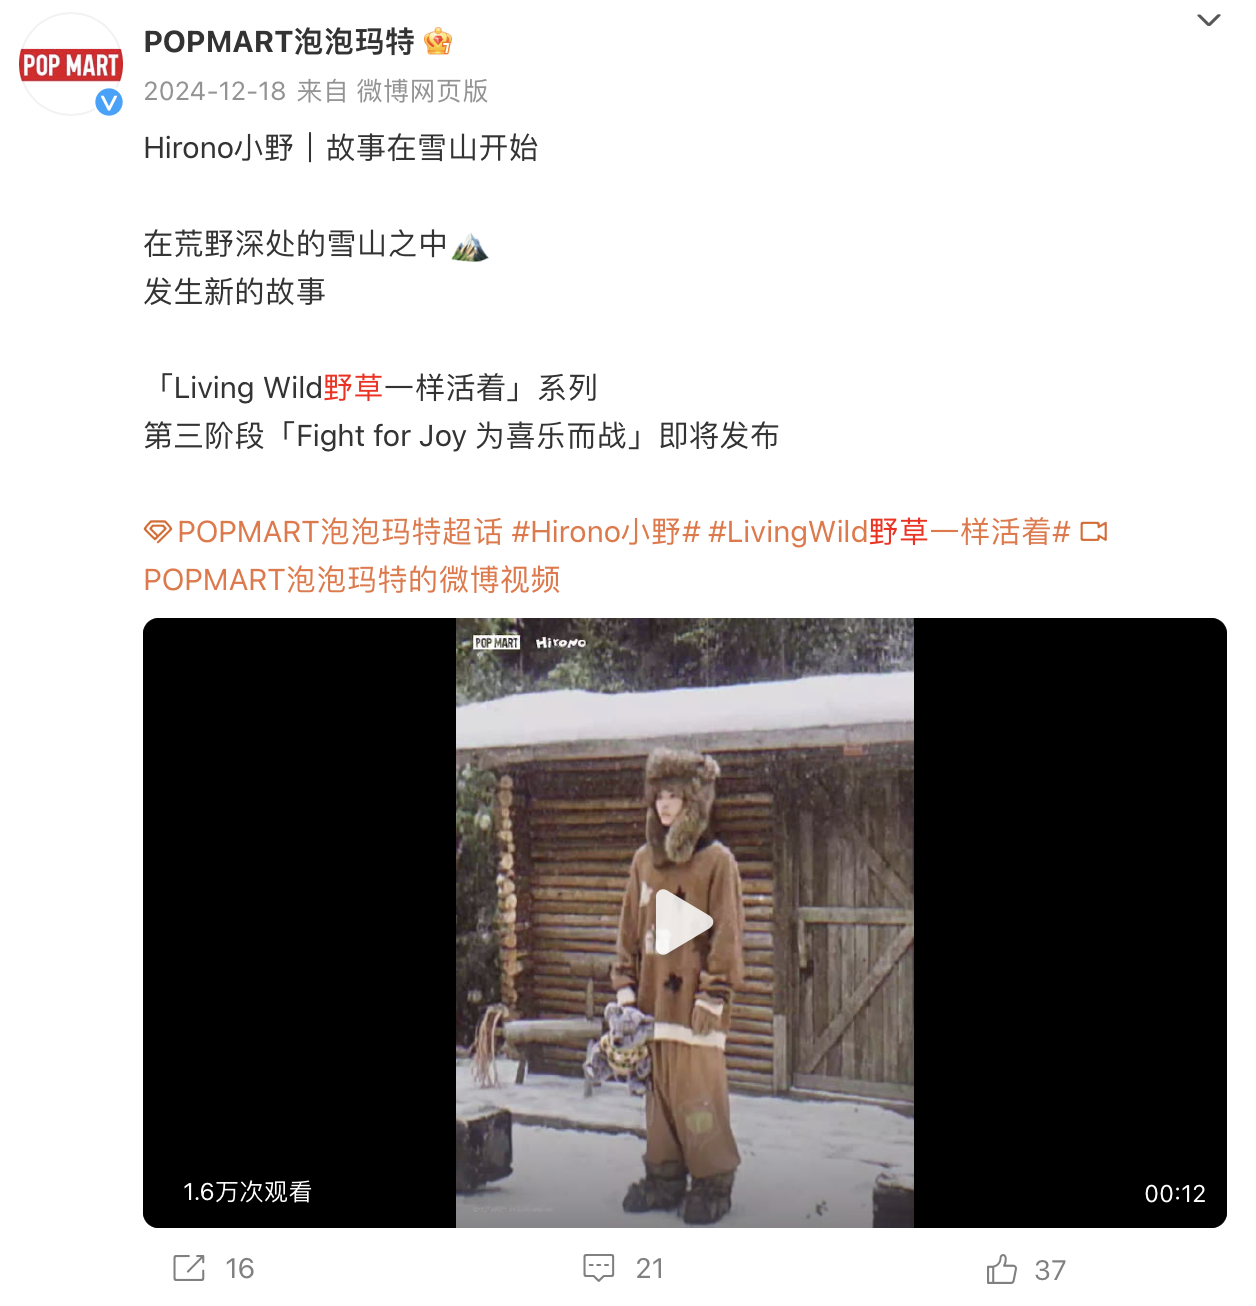The height and width of the screenshot is (1306, 1256).
Task: Click the 1.6万次观看 view count
Action: tap(248, 1192)
